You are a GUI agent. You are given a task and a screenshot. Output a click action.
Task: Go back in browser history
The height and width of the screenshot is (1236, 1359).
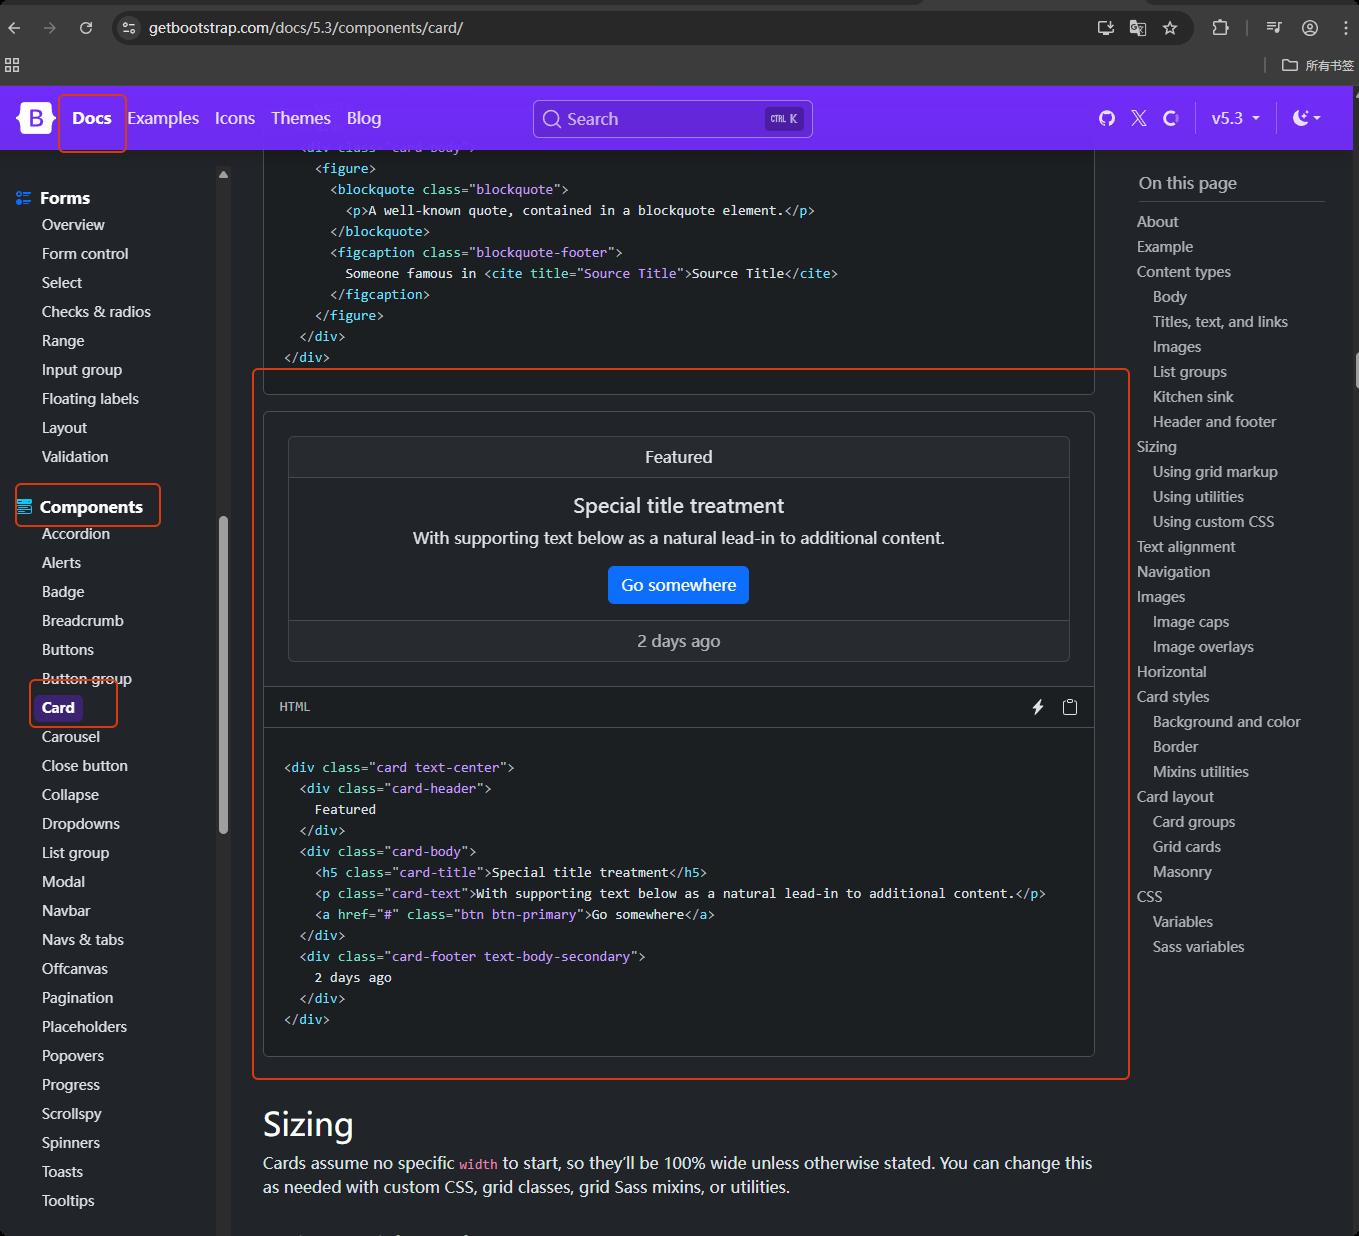coord(14,28)
